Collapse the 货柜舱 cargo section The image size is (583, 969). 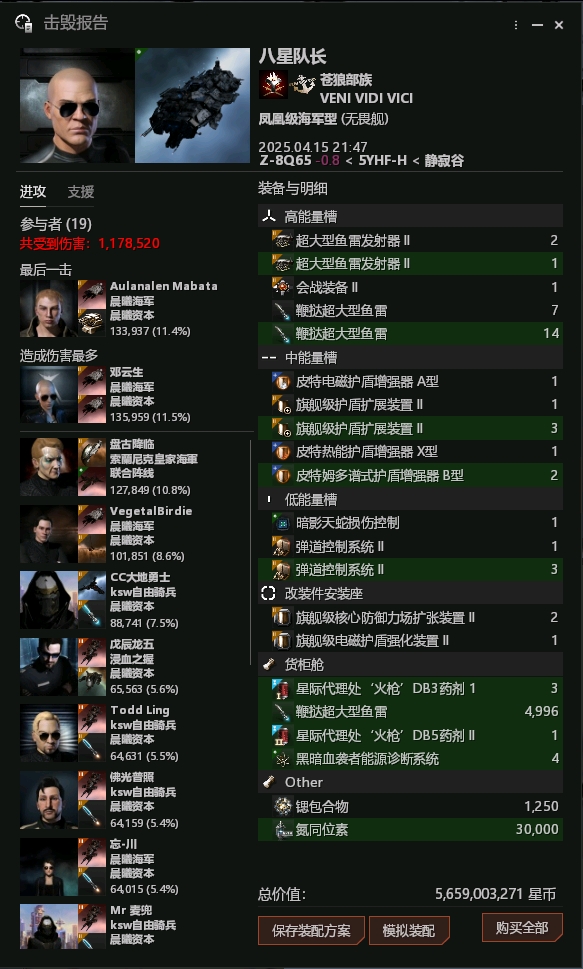click(x=410, y=664)
